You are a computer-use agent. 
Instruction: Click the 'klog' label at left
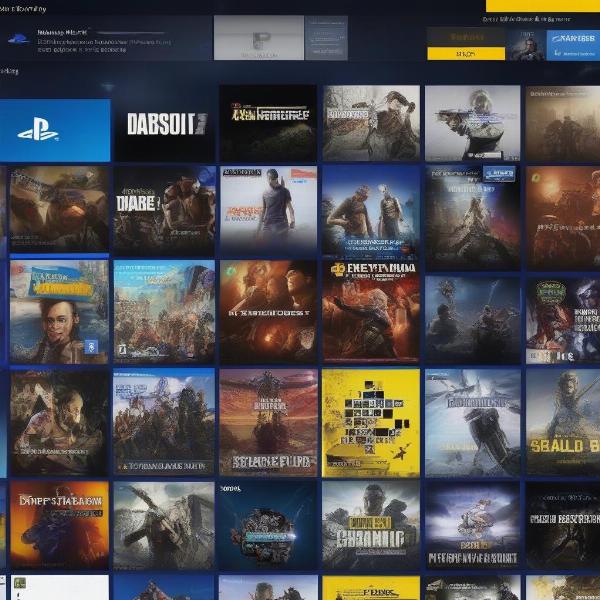coord(9,71)
